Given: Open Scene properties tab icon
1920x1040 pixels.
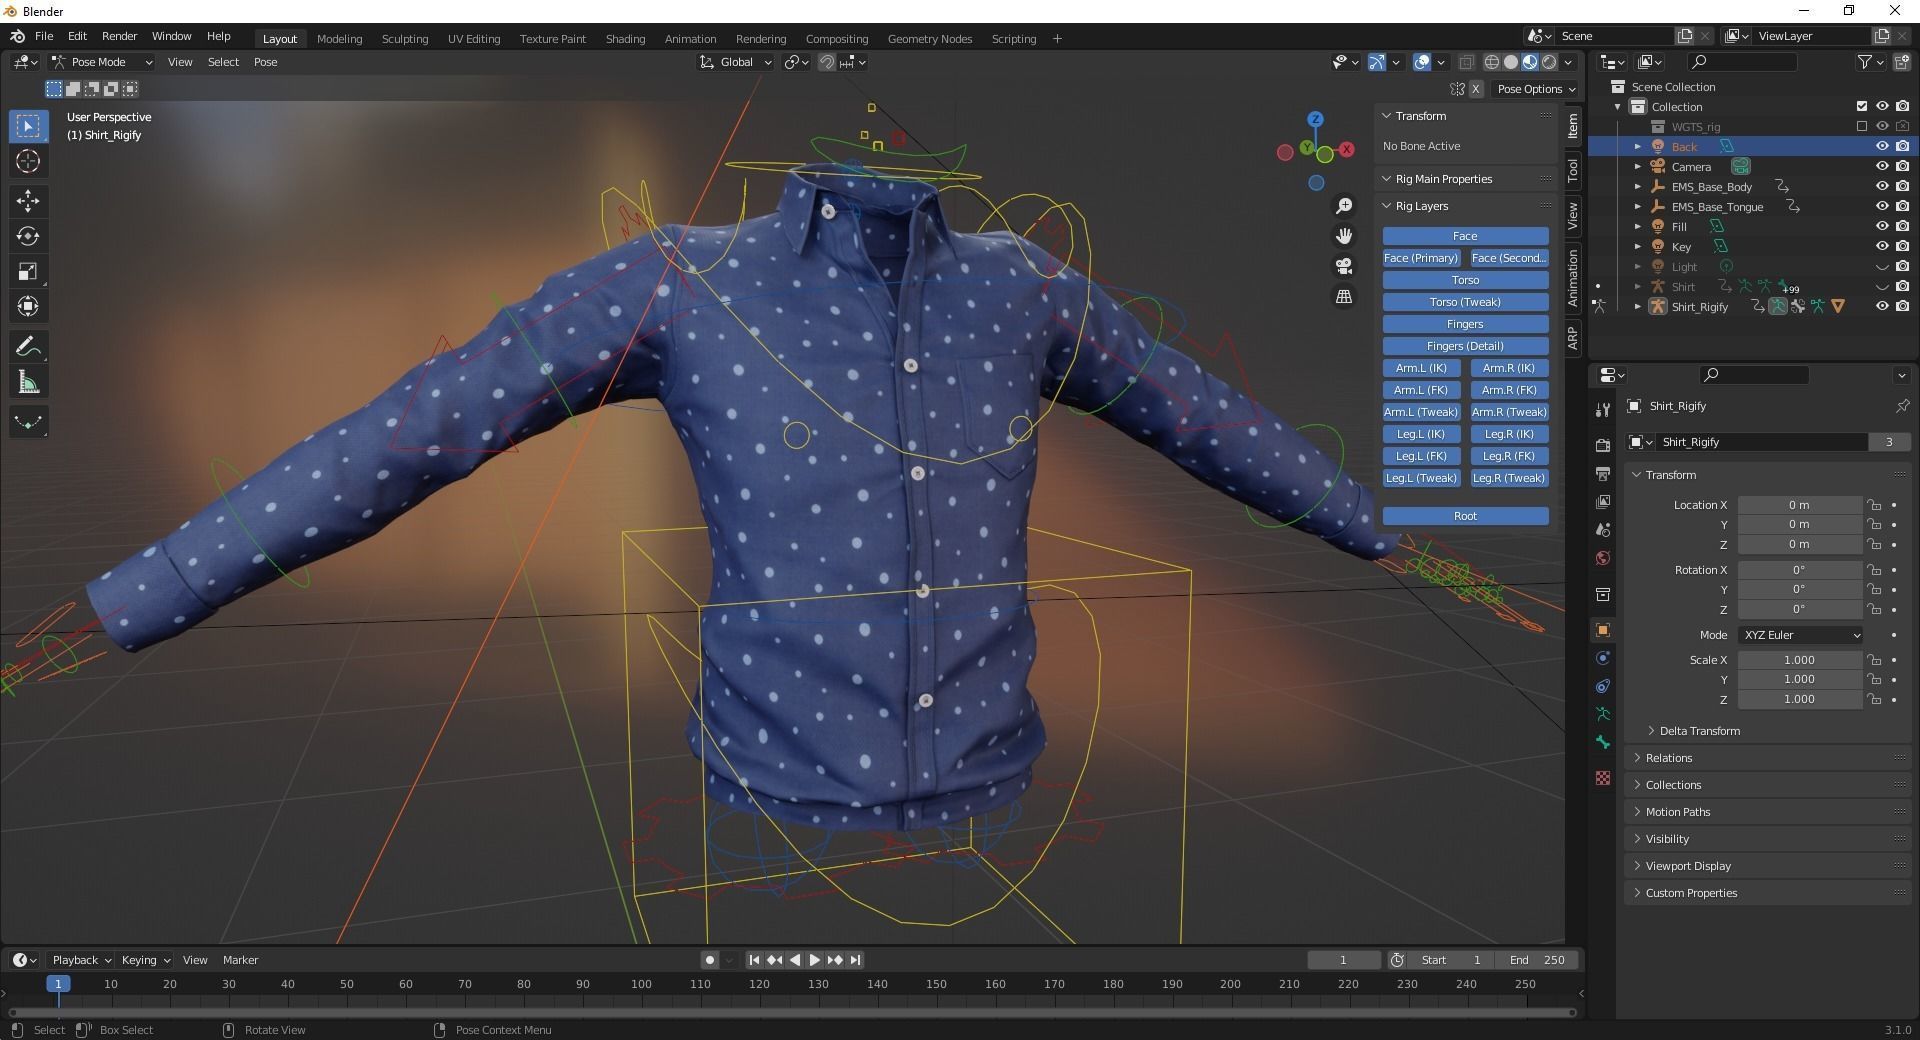Looking at the screenshot, I should click(1603, 529).
